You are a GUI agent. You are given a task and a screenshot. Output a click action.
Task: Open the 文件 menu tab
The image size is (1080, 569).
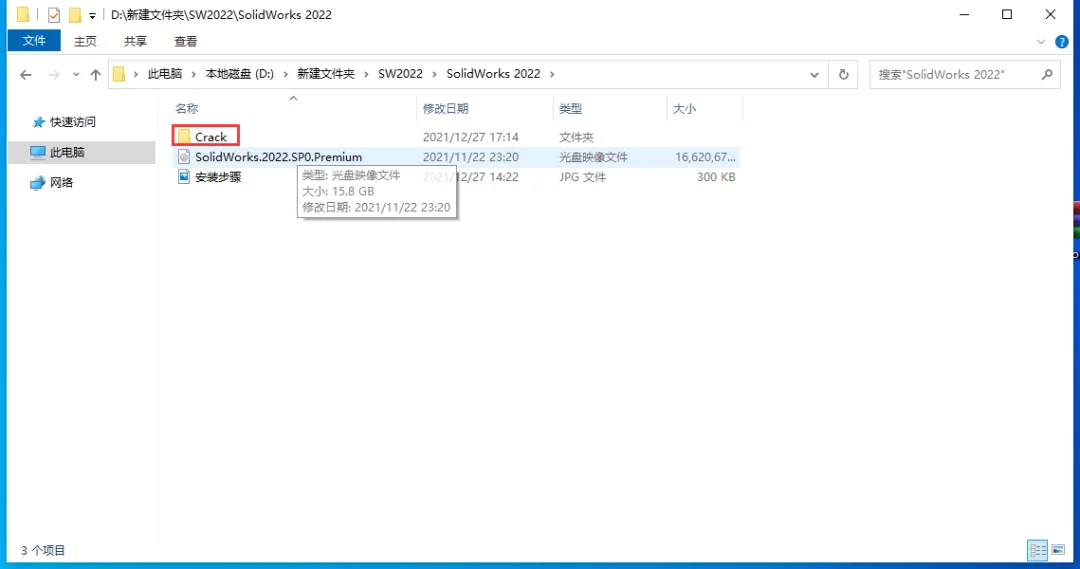tap(34, 41)
